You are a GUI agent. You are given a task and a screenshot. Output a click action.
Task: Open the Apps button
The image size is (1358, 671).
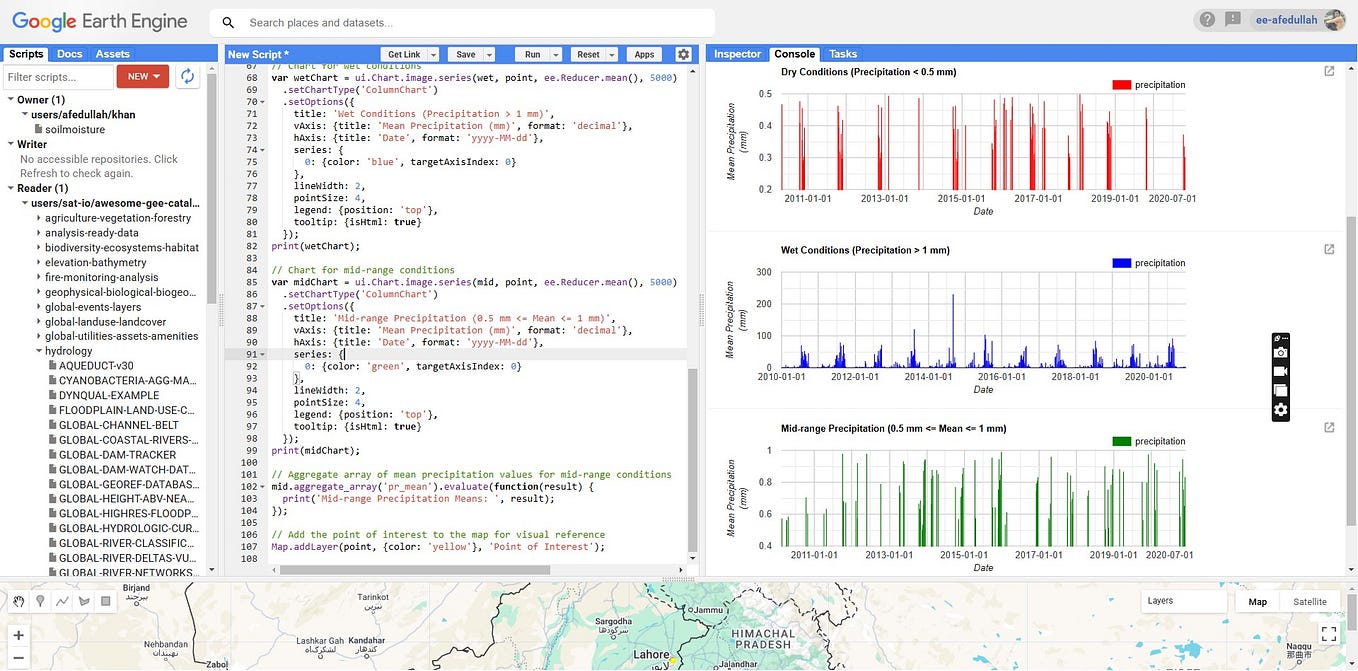645,55
